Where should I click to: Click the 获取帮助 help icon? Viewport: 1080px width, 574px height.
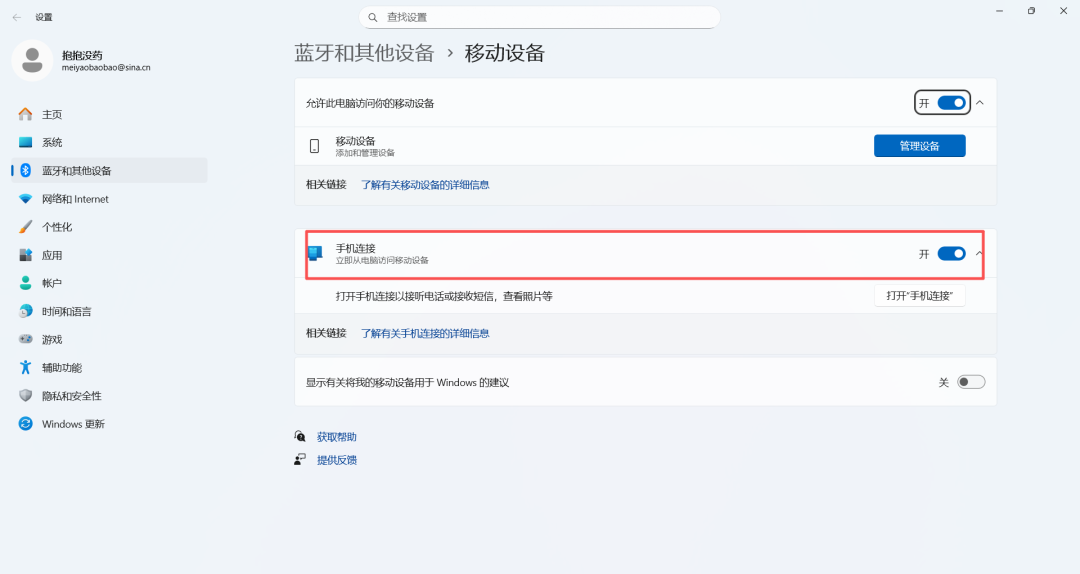point(300,436)
